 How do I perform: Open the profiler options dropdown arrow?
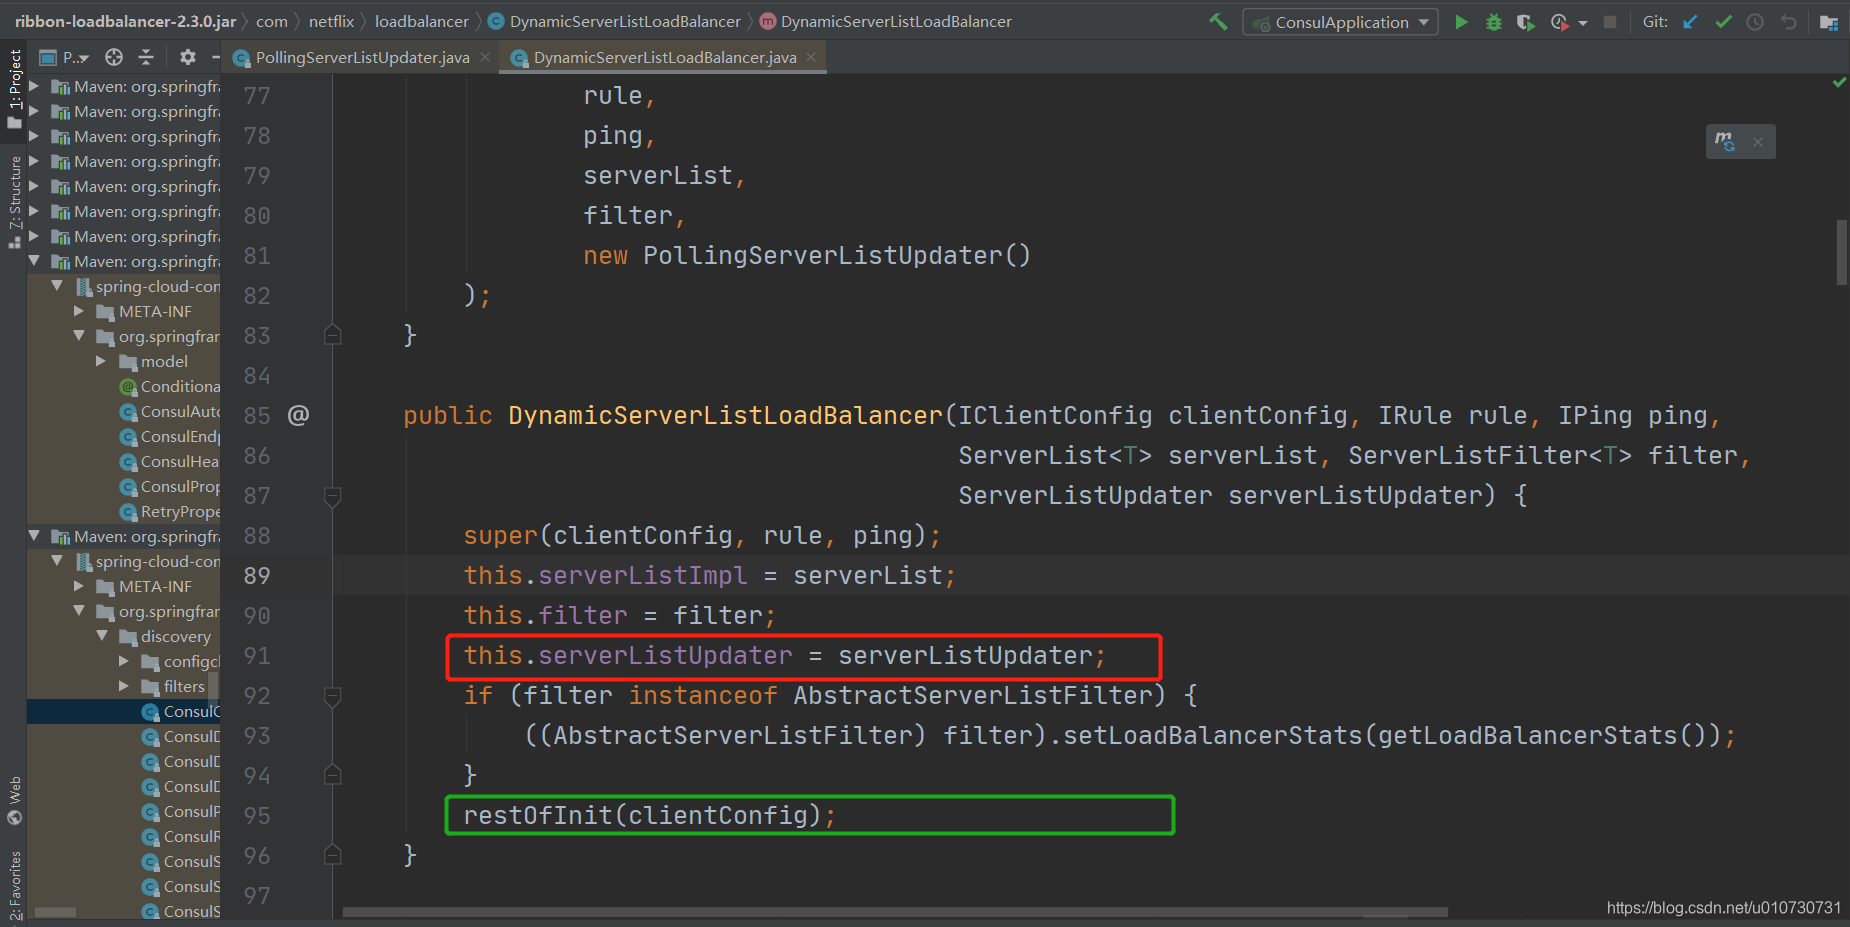pos(1583,23)
